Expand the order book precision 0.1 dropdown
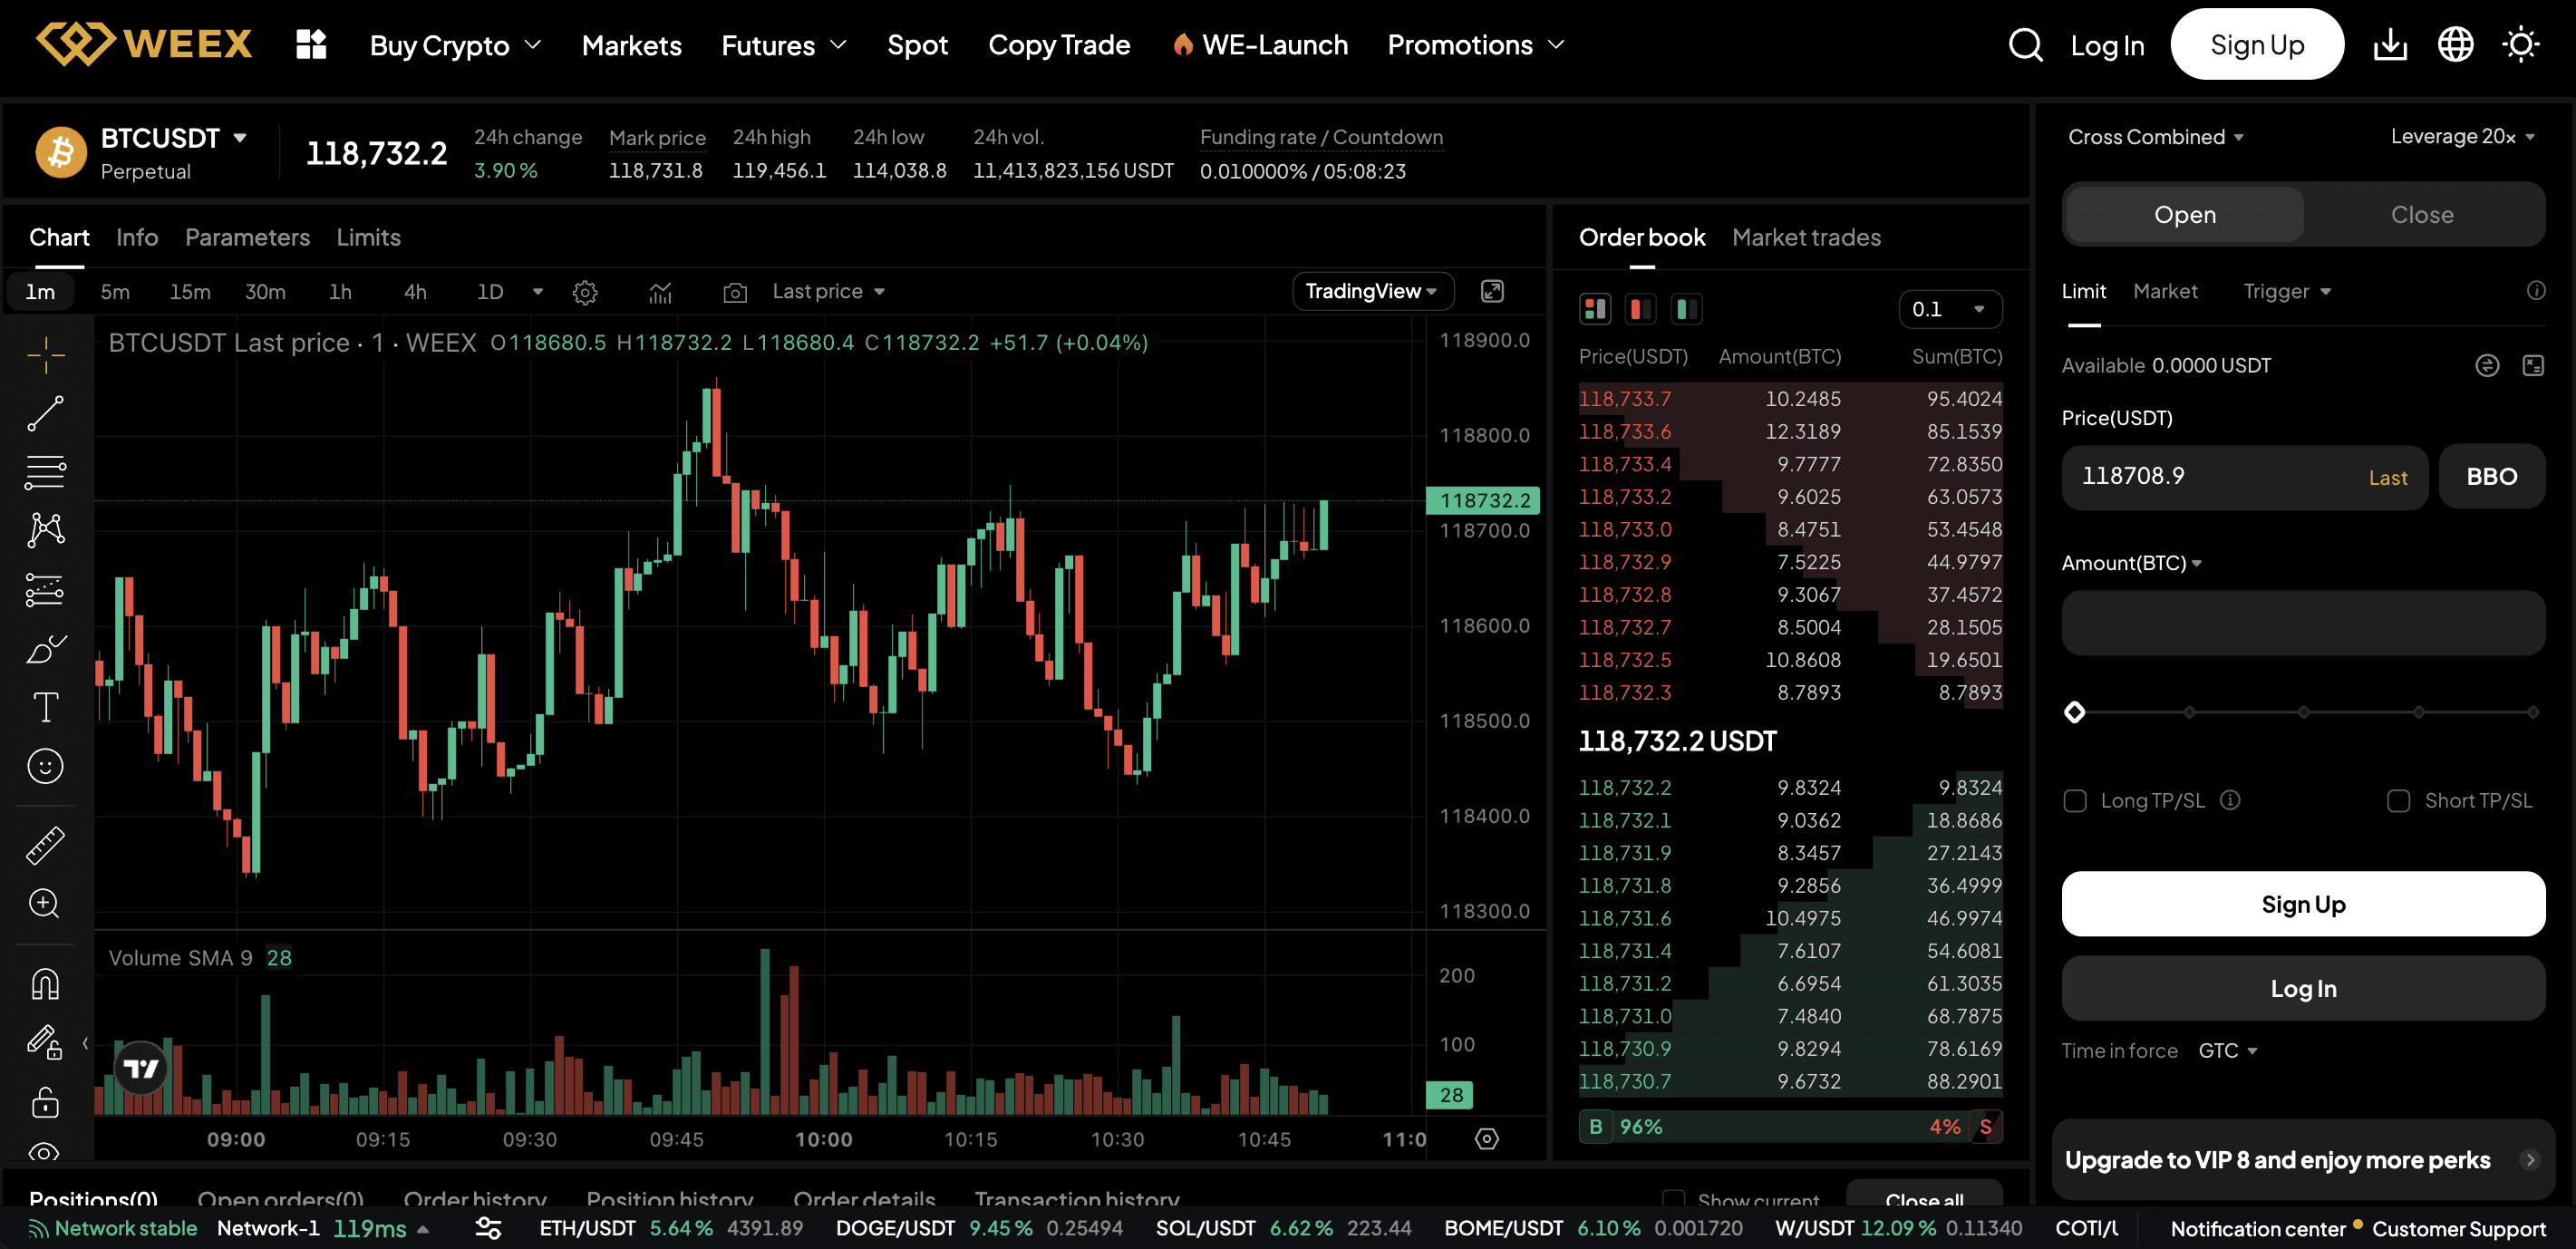 (x=1950, y=309)
